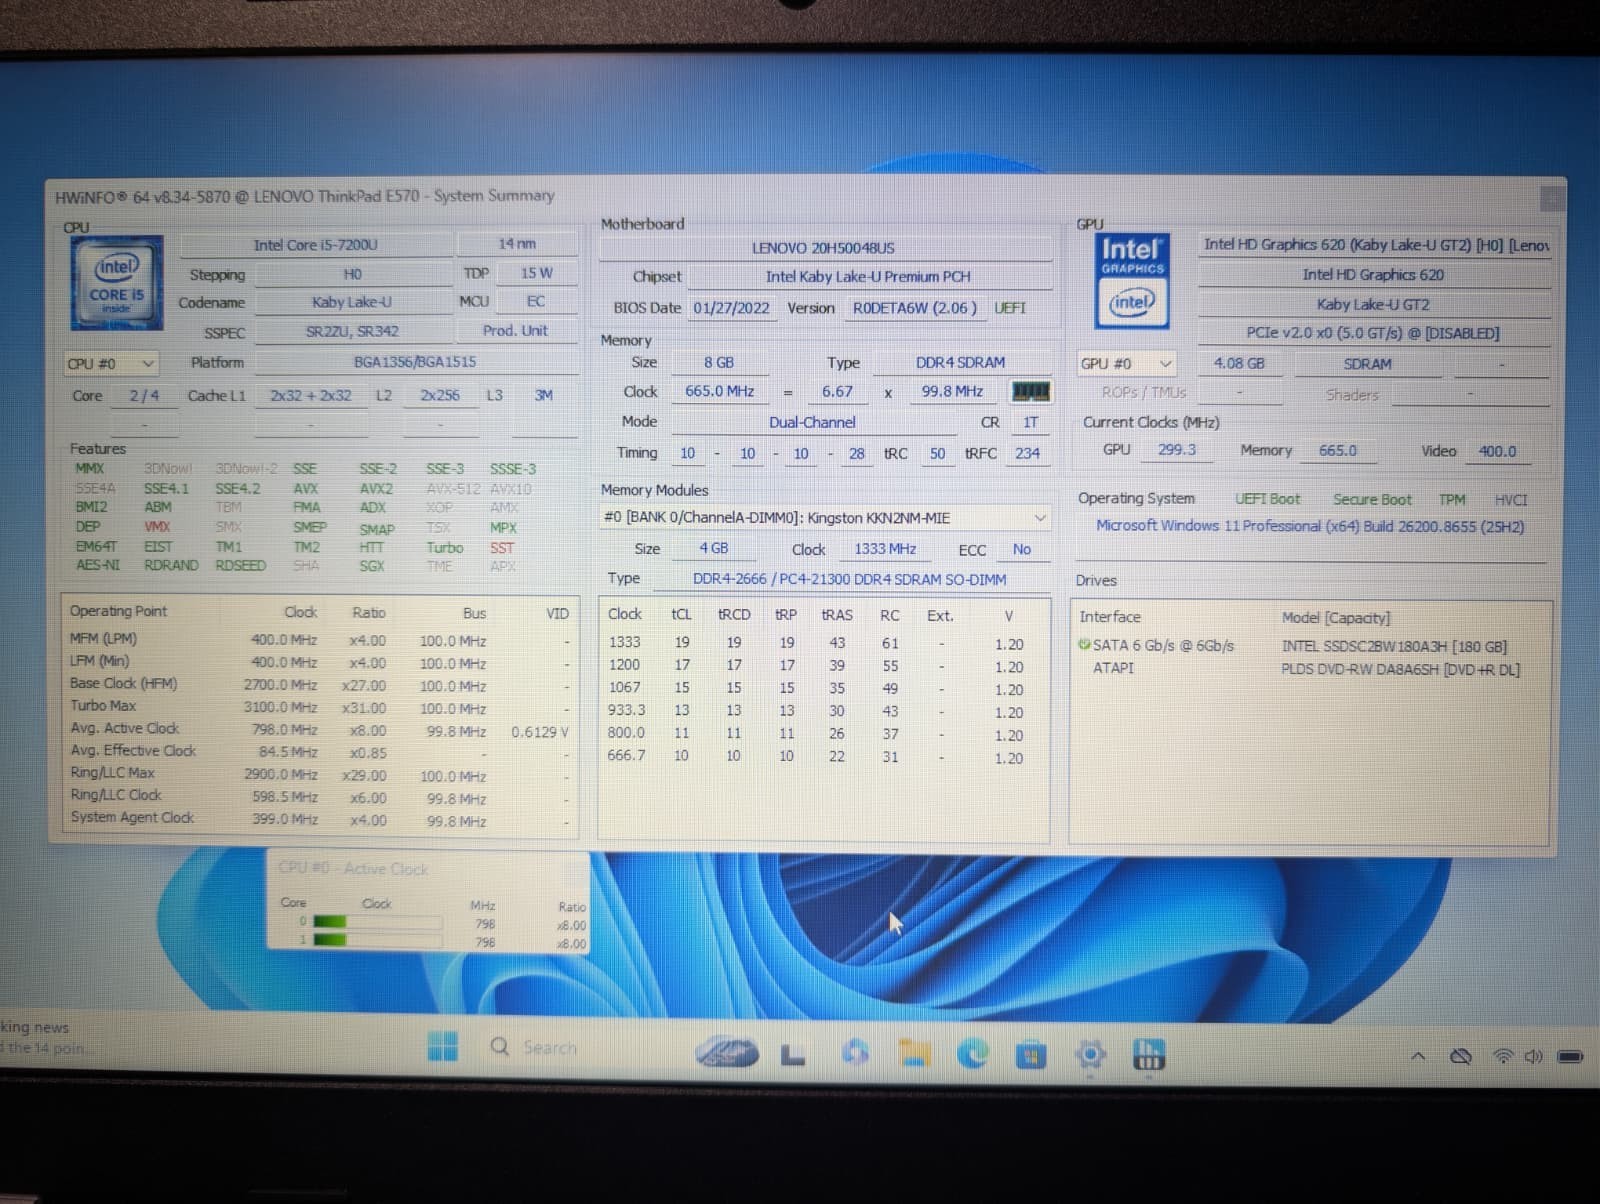Screen dimensions: 1600x1204
Task: Open Copilot from the taskbar
Action: [x=854, y=1053]
